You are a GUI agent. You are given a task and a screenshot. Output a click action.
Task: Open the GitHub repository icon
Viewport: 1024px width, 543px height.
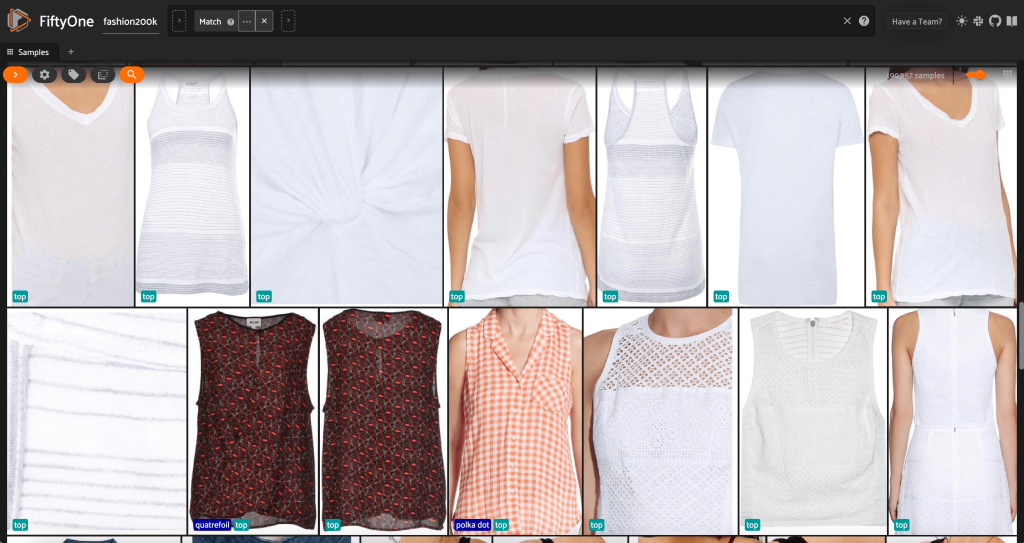click(995, 21)
